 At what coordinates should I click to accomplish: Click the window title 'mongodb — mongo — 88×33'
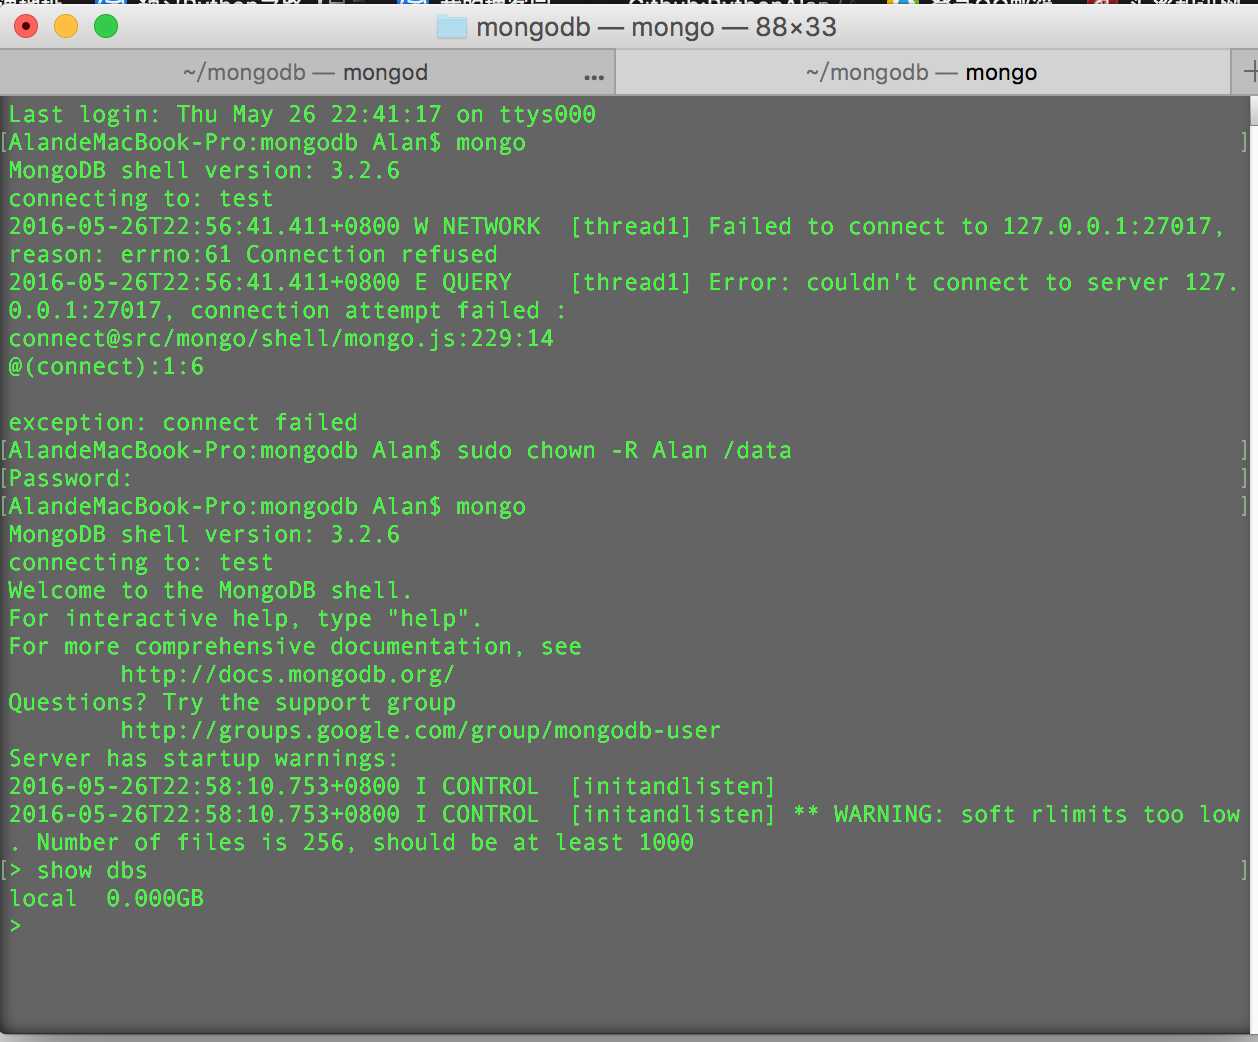(656, 27)
